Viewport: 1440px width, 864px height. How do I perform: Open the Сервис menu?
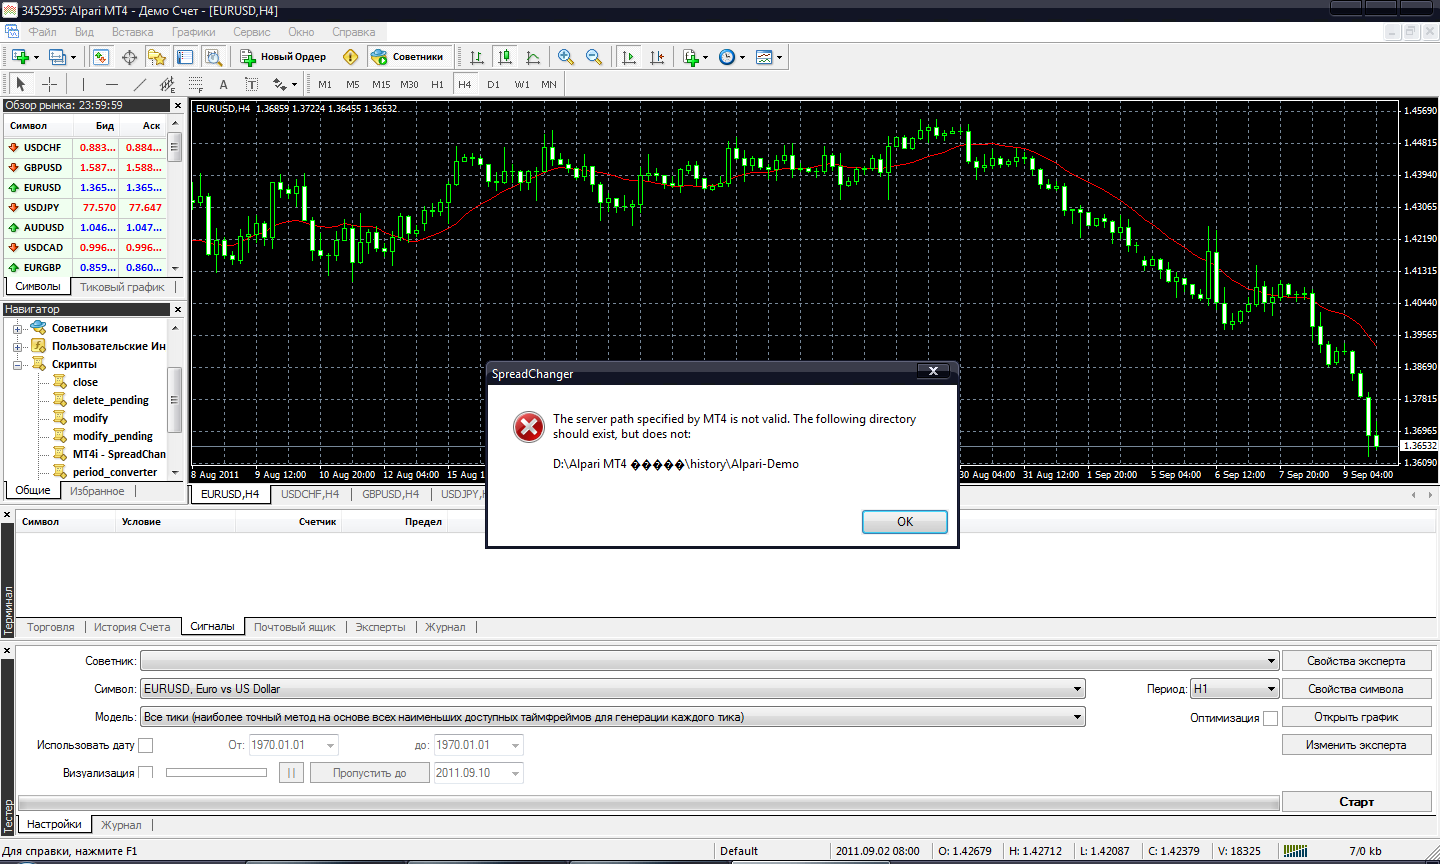(251, 32)
